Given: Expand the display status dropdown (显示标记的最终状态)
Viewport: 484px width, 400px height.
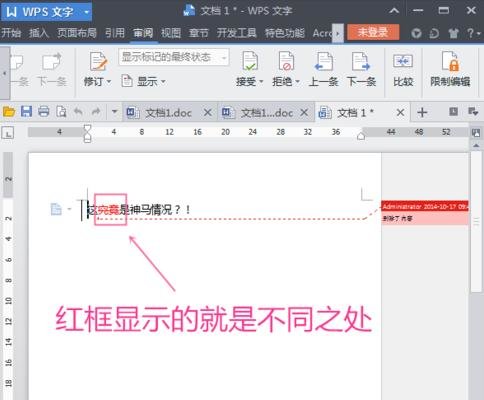Looking at the screenshot, I should pyautogui.click(x=224, y=58).
